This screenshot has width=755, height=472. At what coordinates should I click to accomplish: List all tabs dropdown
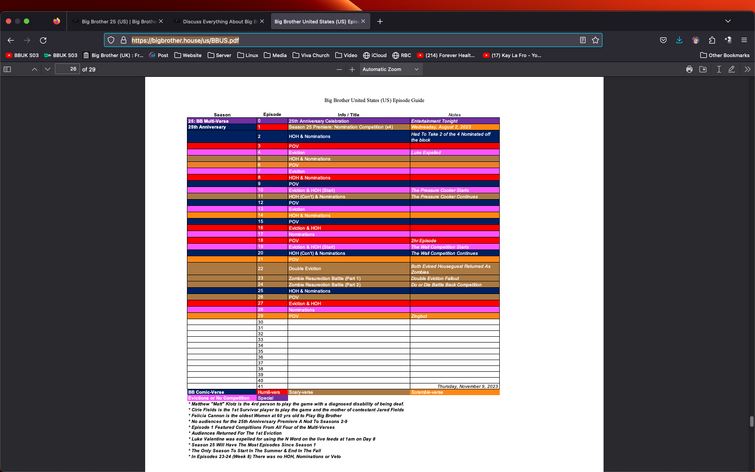coord(728,21)
